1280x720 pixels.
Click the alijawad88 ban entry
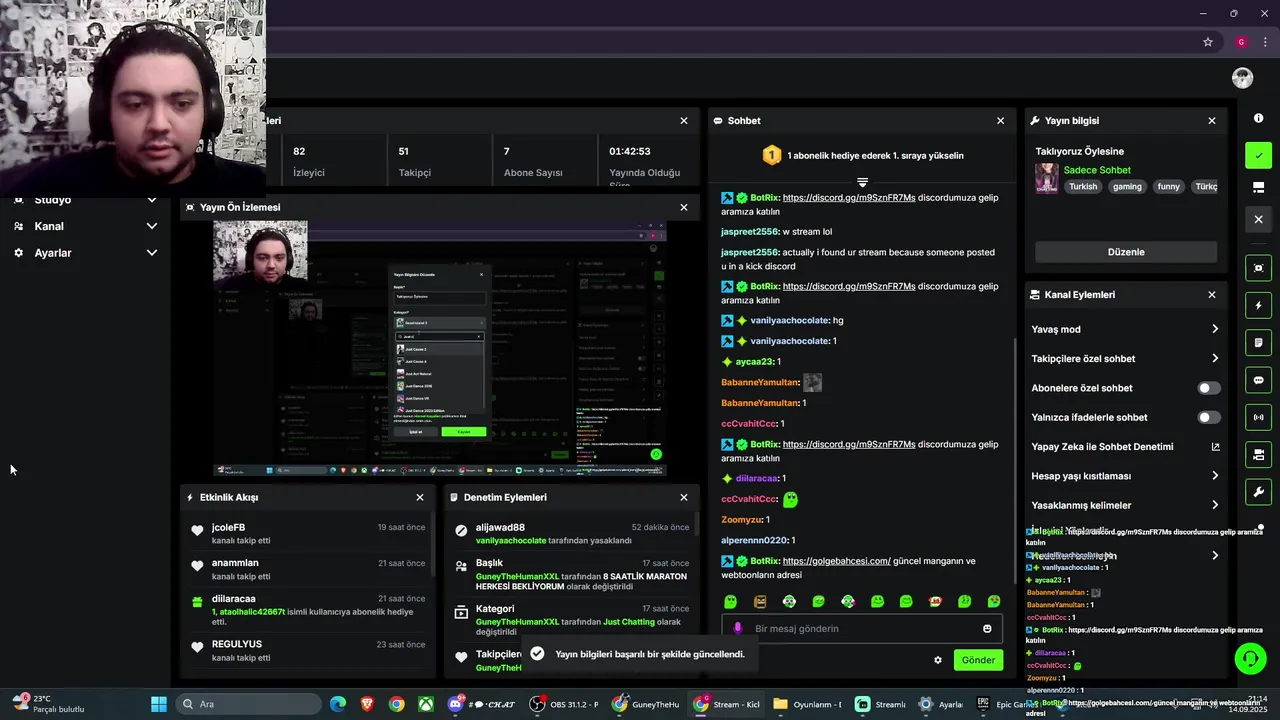(x=571, y=533)
